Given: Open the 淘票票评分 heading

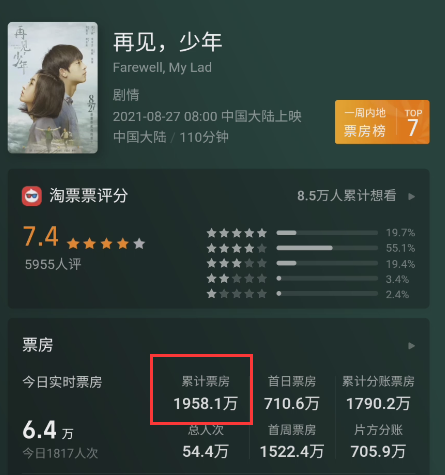Looking at the screenshot, I should (89, 196).
